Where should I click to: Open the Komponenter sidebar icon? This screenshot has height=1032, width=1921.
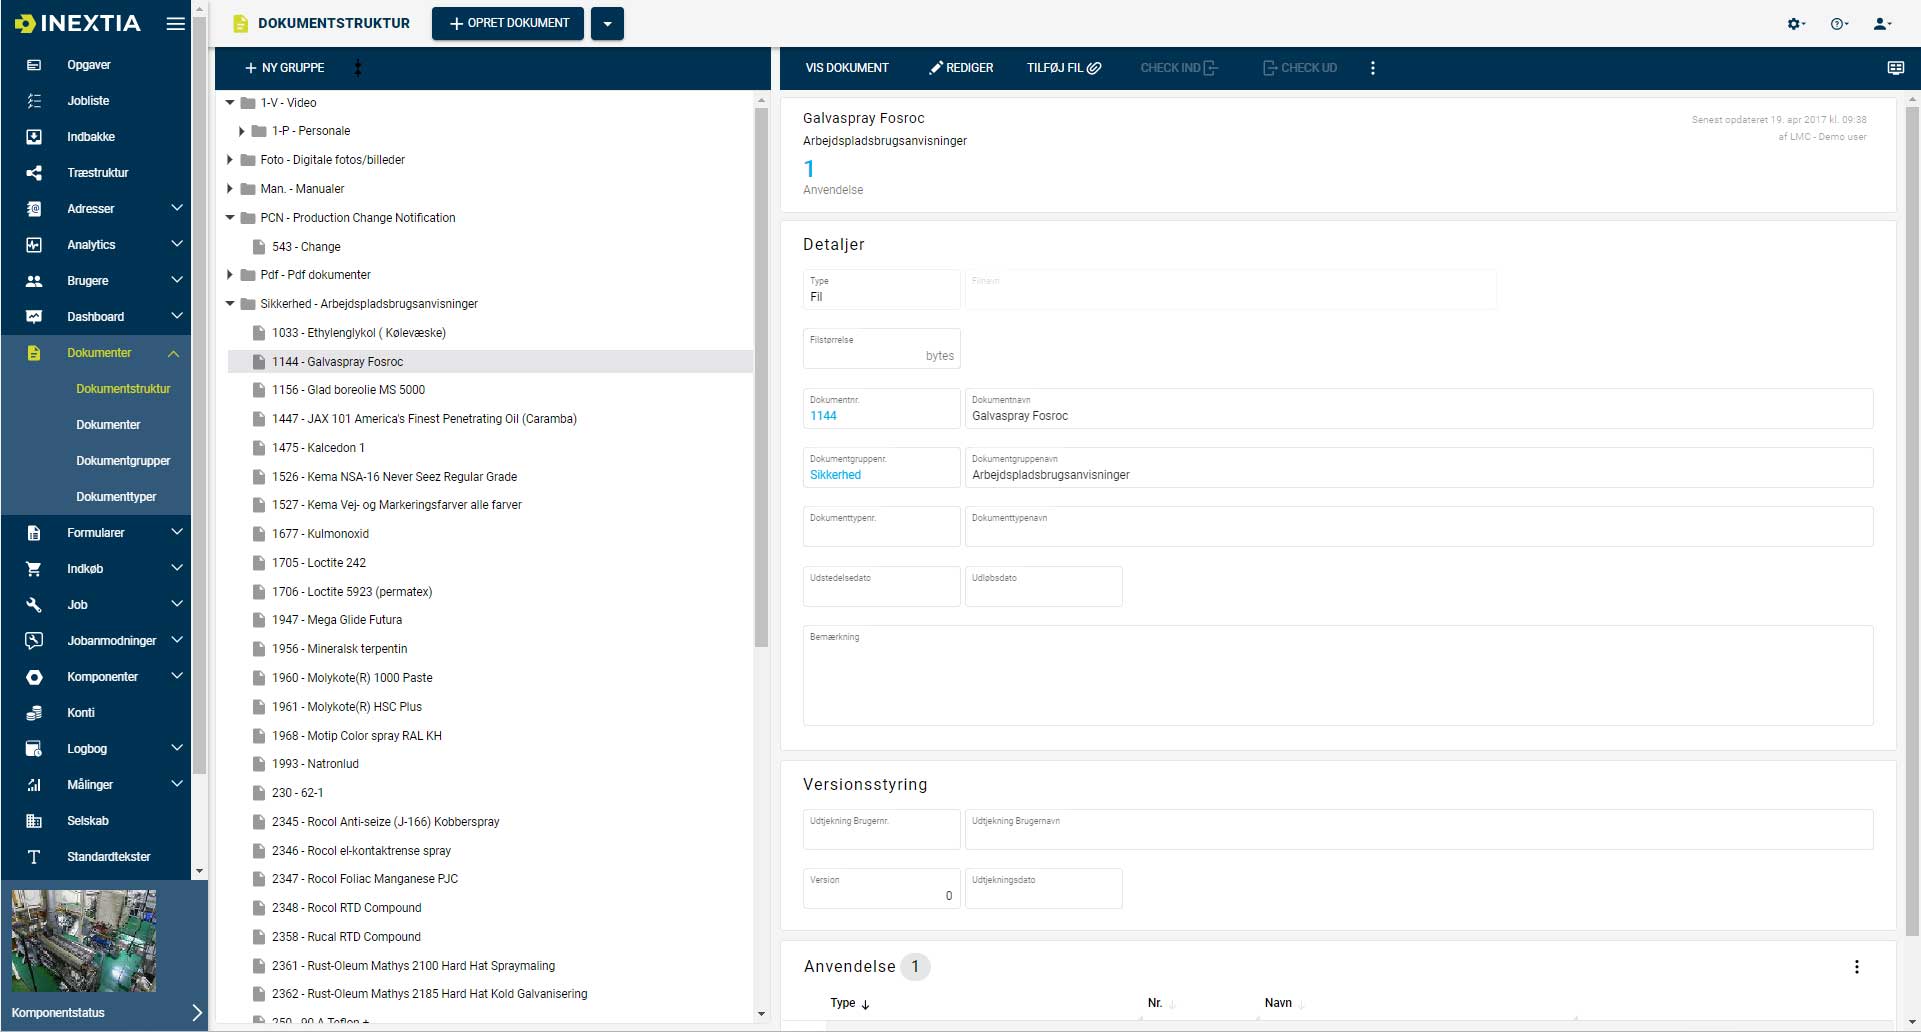tap(34, 676)
